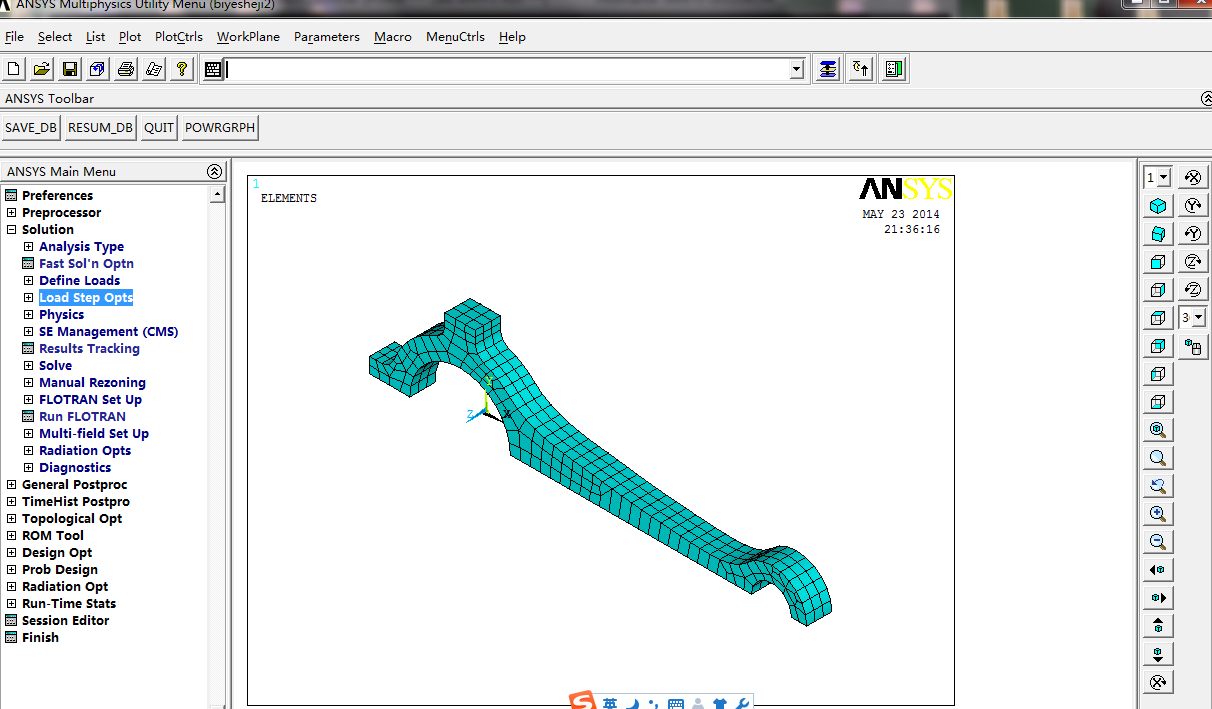Pan the model left with the left-arrow icon
The image size is (1212, 709).
[1158, 570]
